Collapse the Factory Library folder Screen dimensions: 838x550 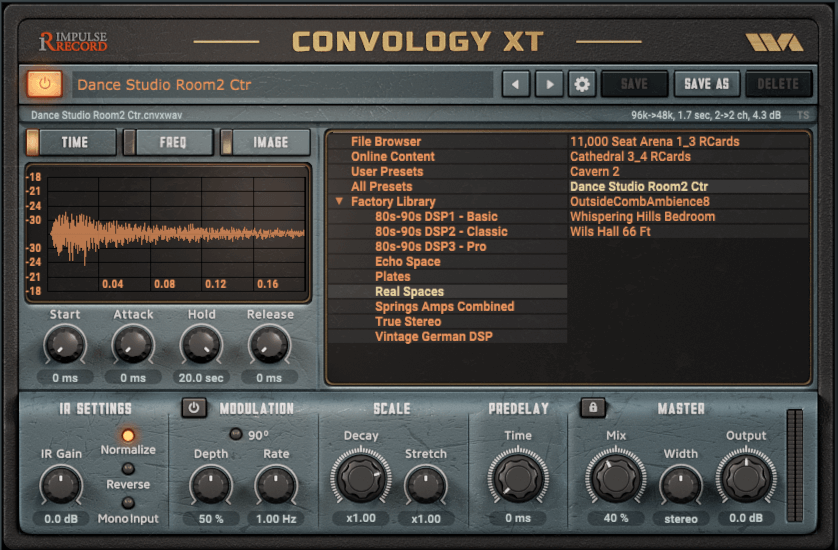(341, 202)
